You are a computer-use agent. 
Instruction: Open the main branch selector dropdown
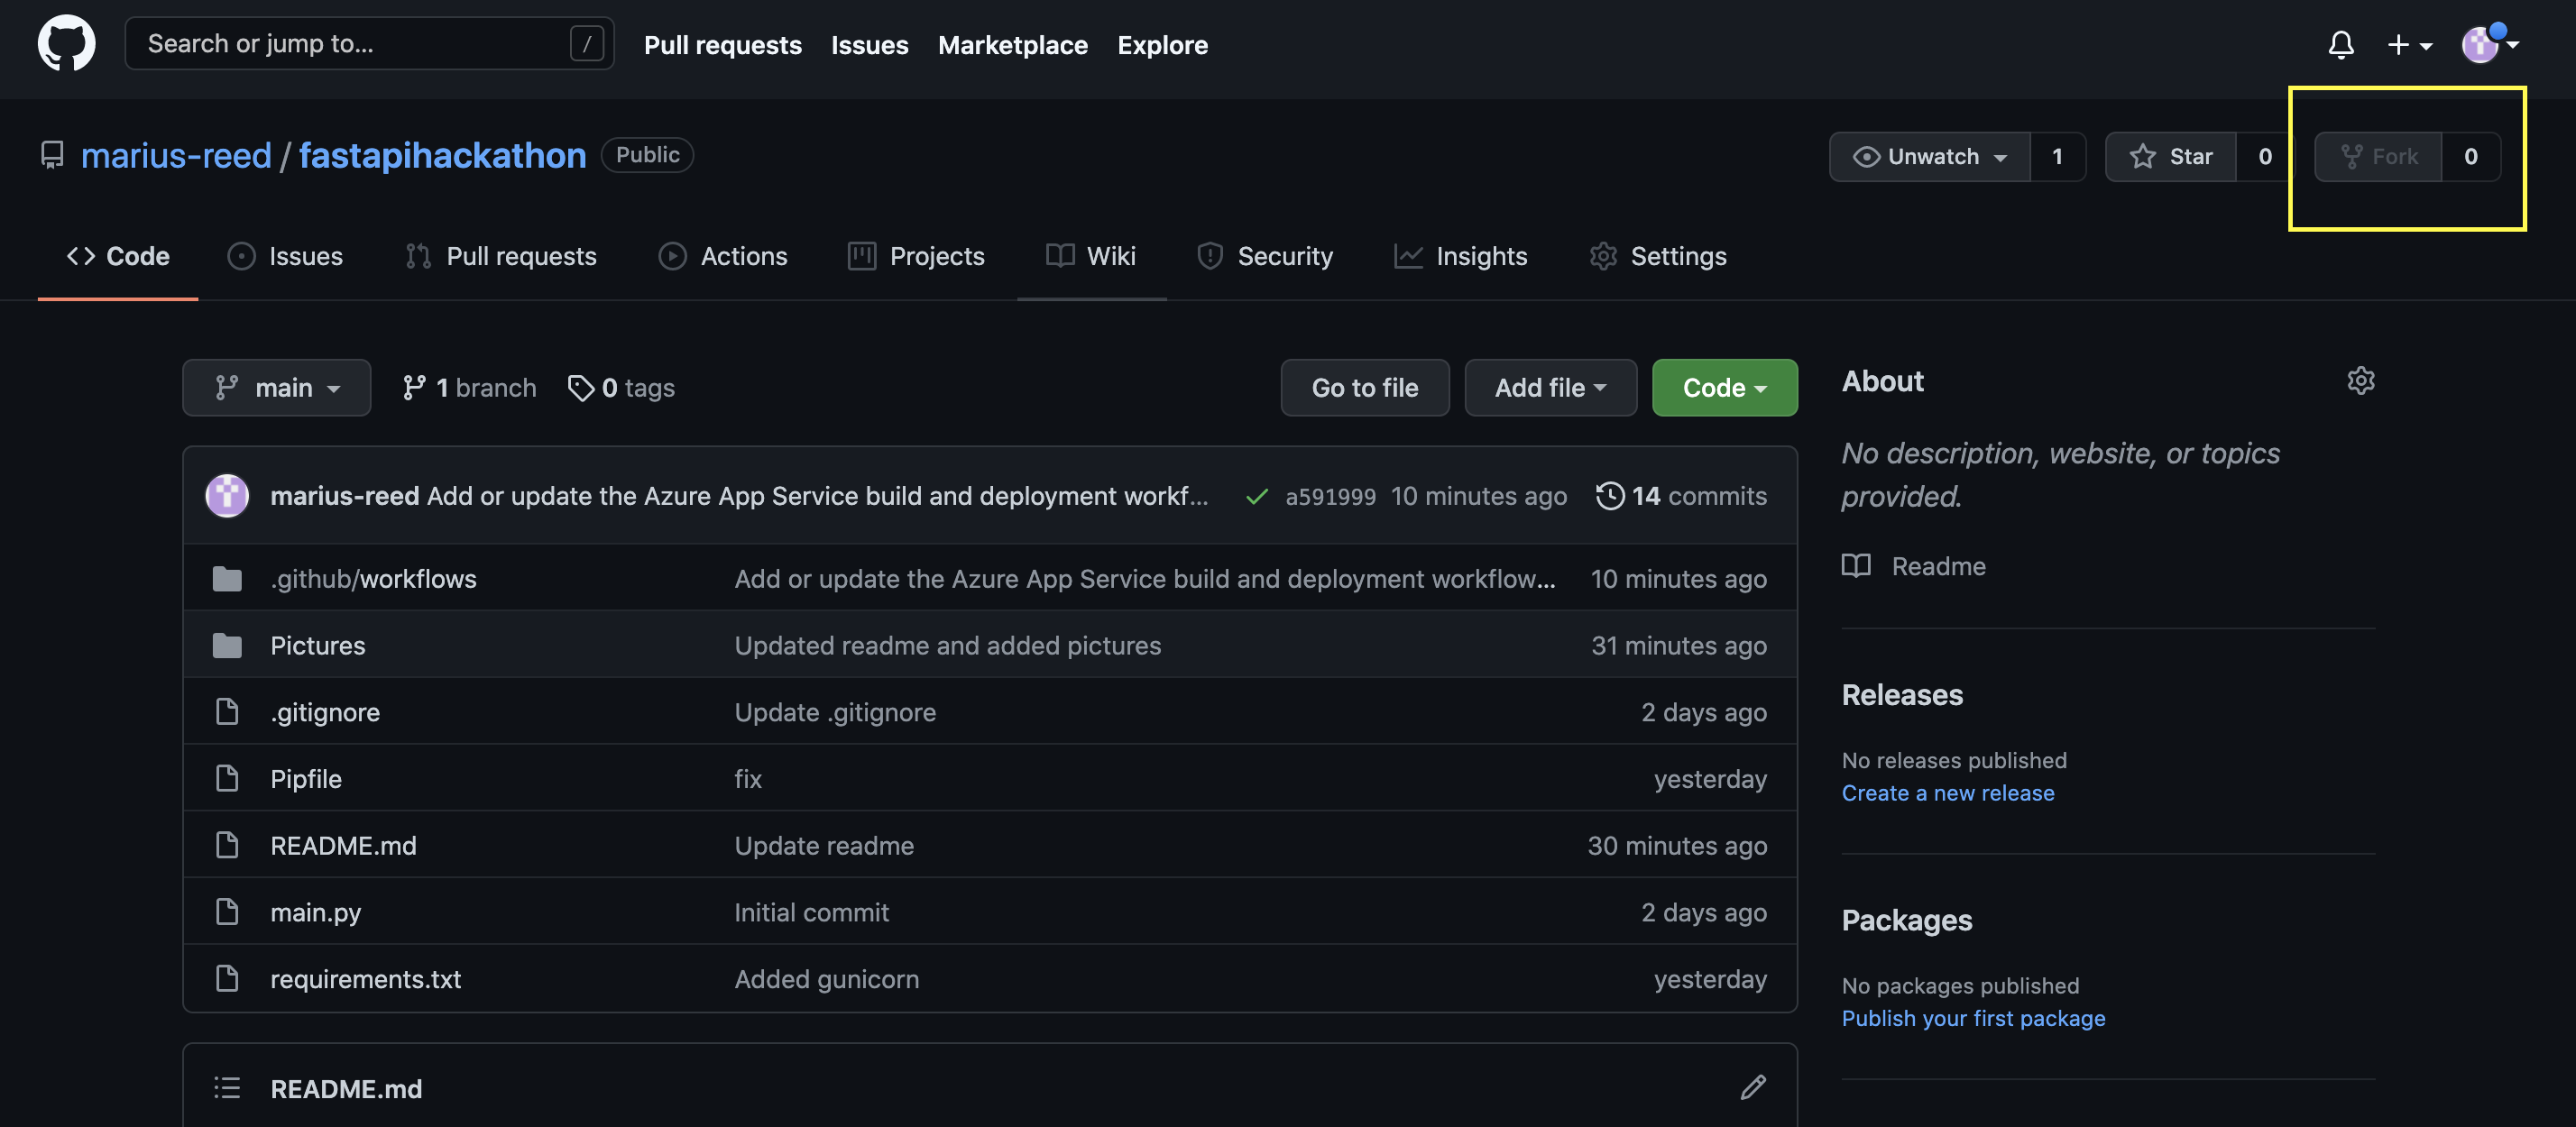point(277,388)
